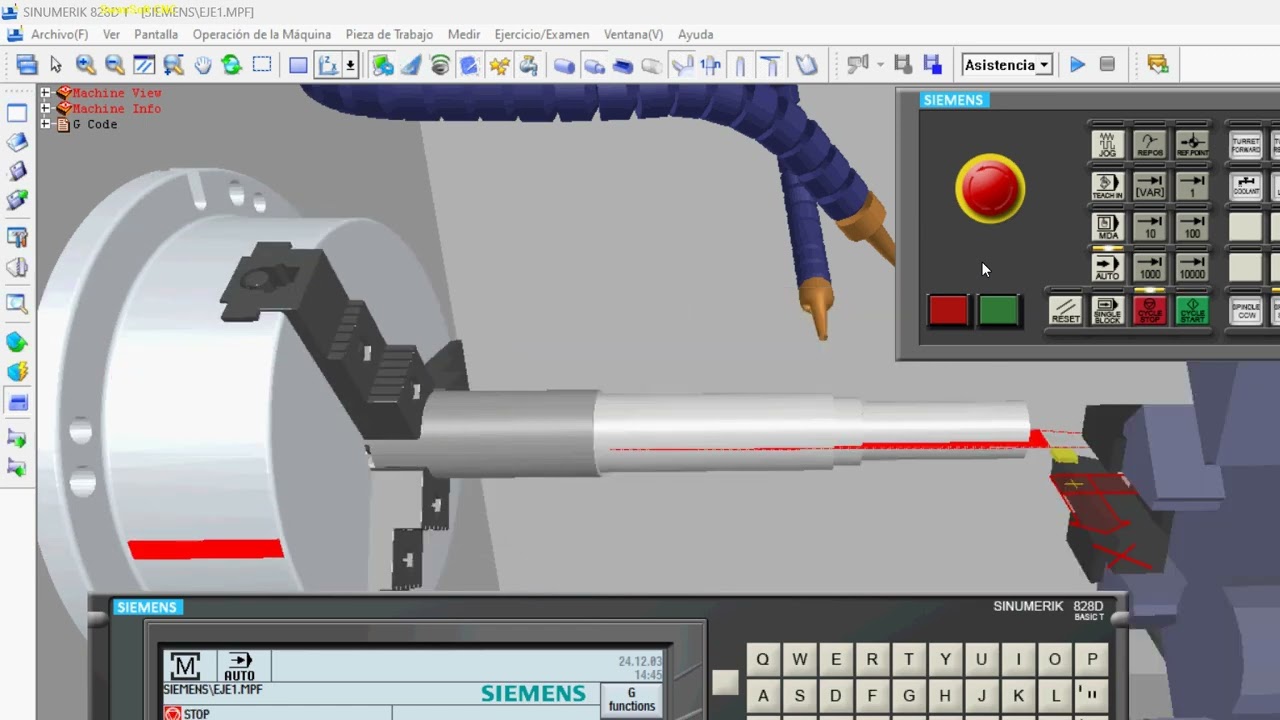Select the Machine Info tree label
1280x720 pixels.
point(116,109)
